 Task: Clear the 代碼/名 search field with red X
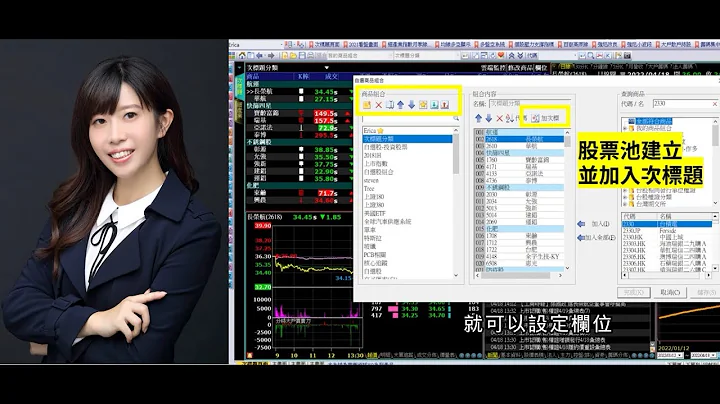tap(714, 104)
